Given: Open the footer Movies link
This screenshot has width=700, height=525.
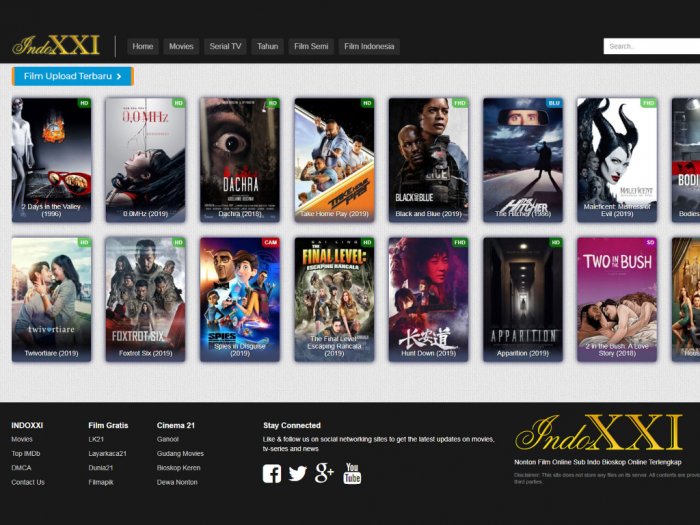Looking at the screenshot, I should pos(22,439).
